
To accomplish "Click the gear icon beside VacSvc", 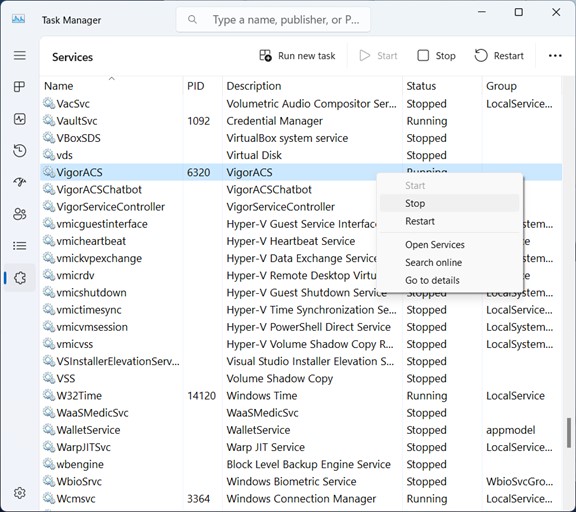I will (x=49, y=103).
